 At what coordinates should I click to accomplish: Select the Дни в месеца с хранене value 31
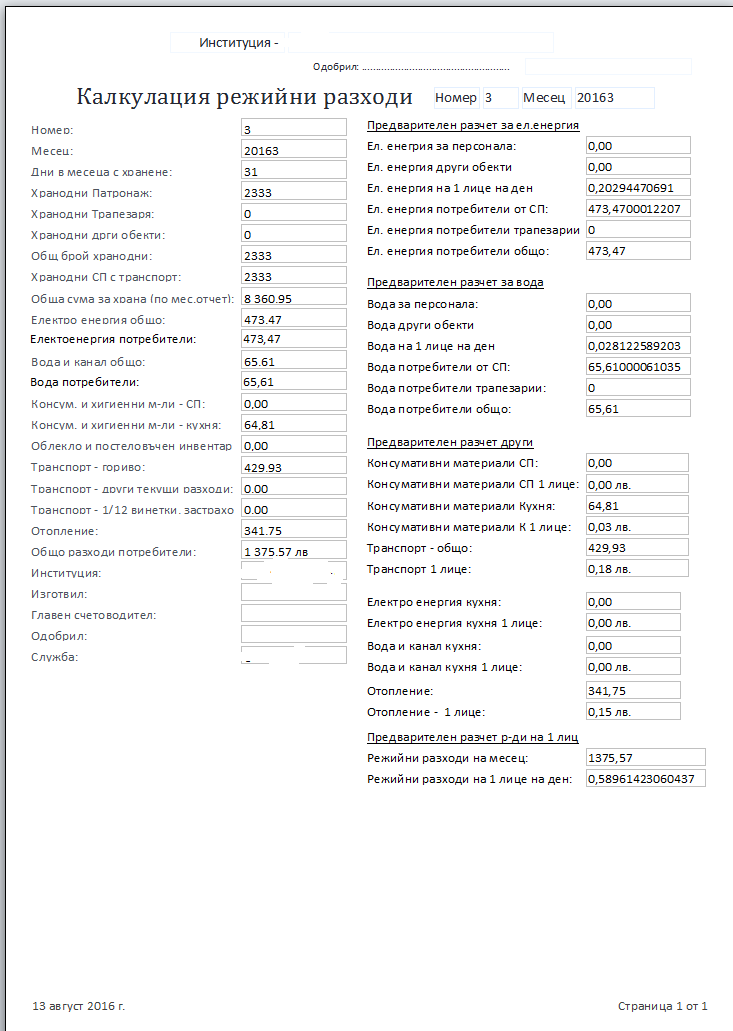(294, 171)
